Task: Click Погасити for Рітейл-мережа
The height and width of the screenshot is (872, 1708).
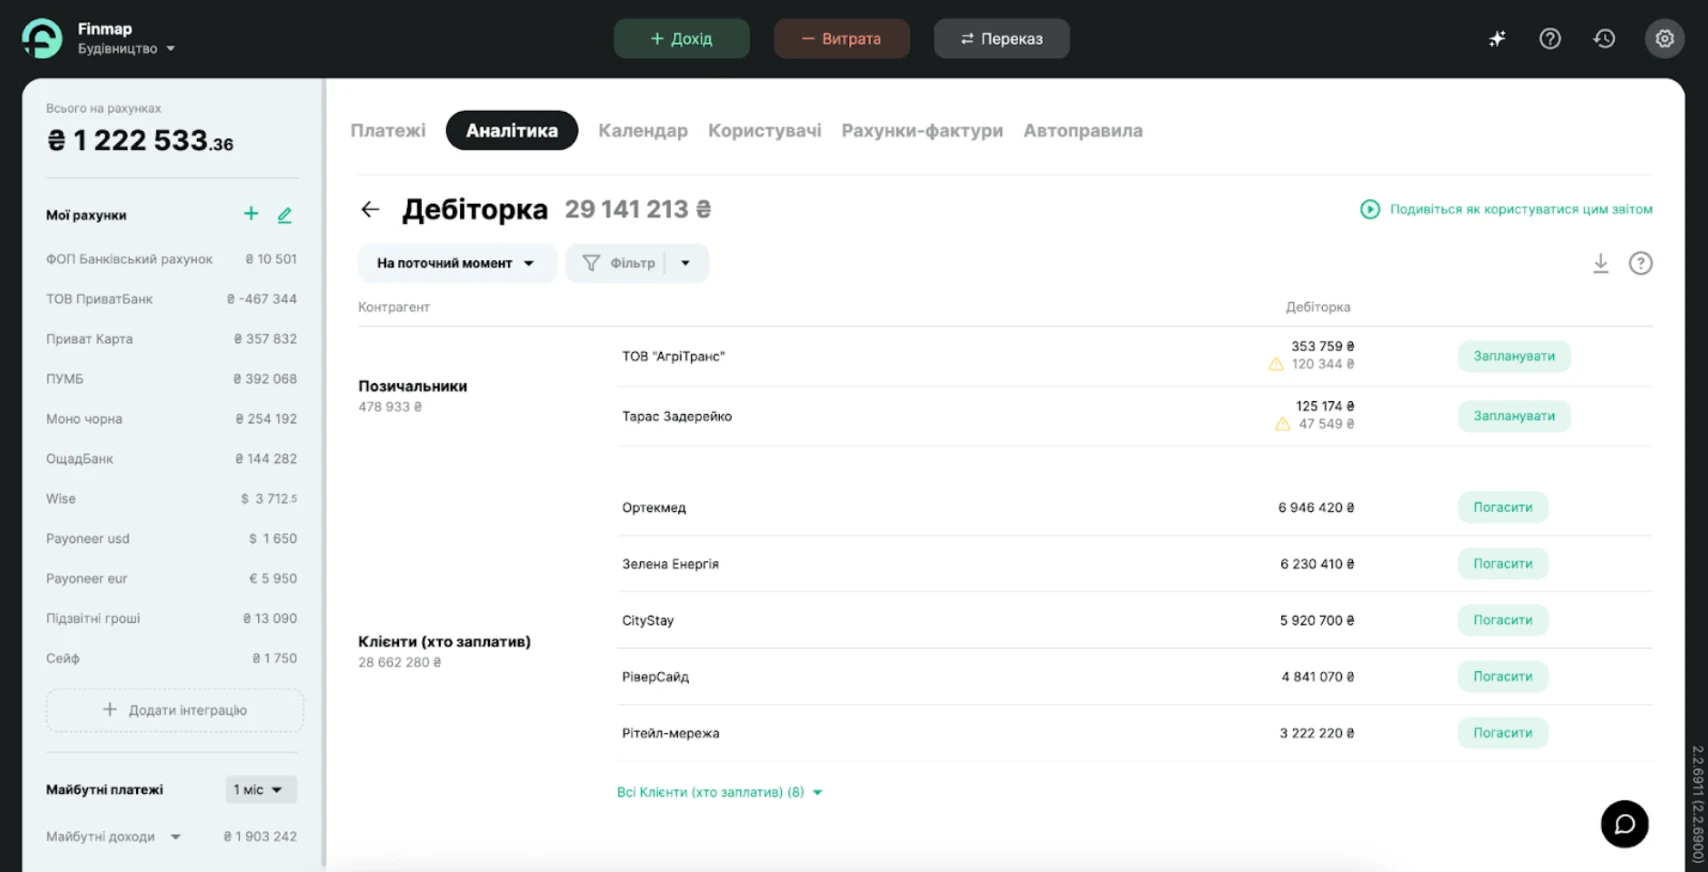Action: point(1503,733)
